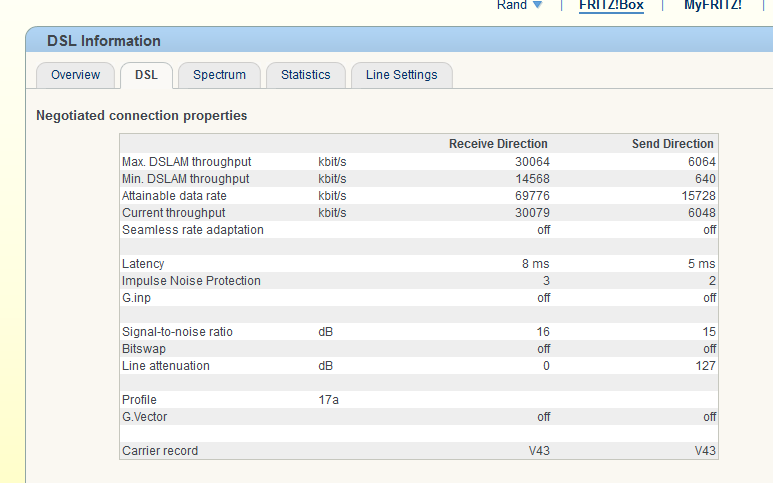Screen dimensions: 773x483
Task: Open the Rand dropdown arrow
Action: [537, 5]
